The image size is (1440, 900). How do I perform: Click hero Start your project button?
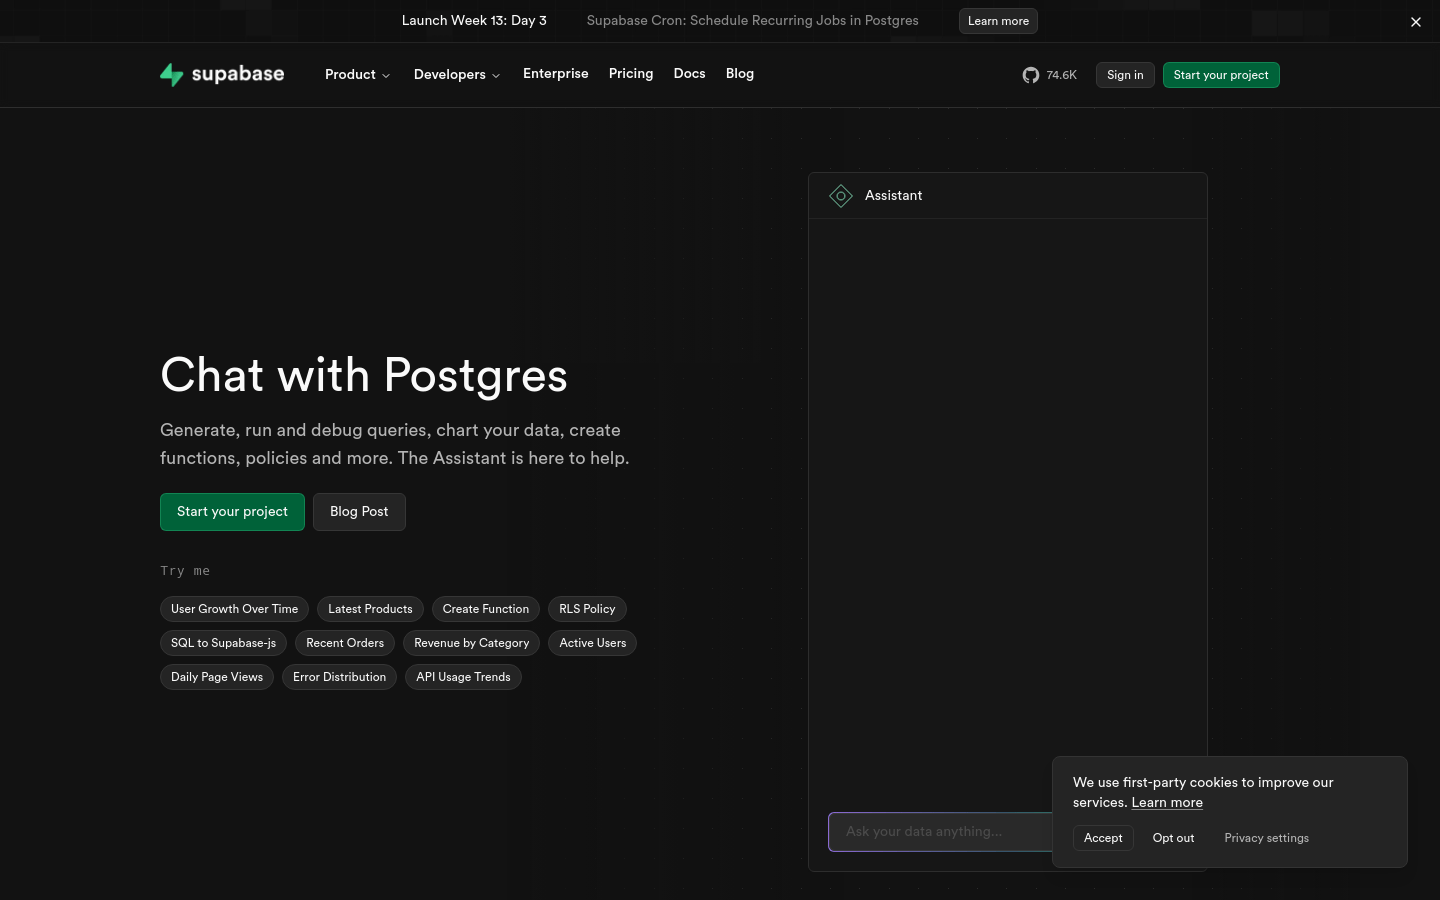pyautogui.click(x=232, y=512)
